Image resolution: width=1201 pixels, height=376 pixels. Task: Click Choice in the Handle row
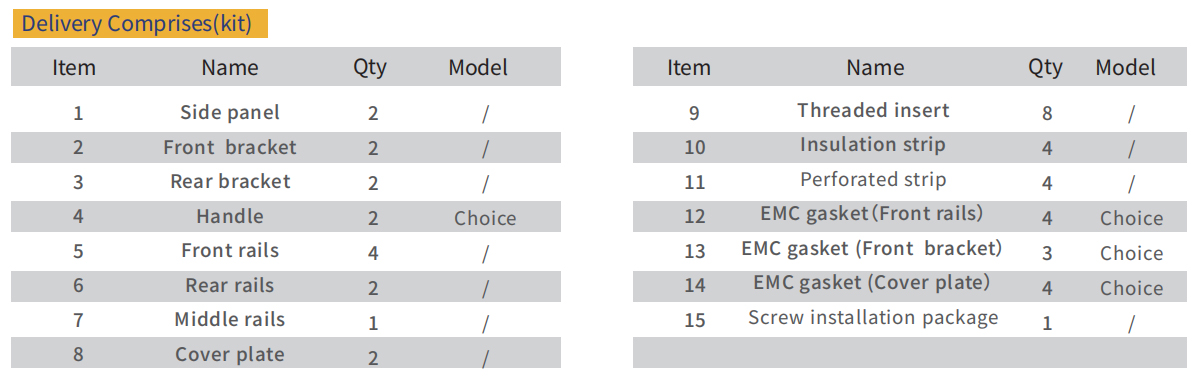coord(485,218)
